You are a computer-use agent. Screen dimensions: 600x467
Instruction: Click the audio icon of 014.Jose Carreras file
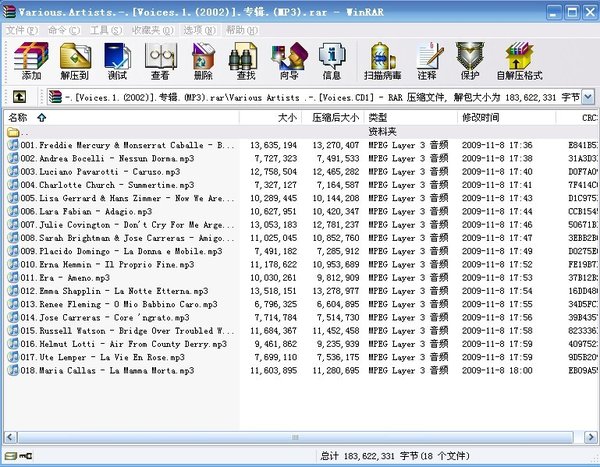[13, 317]
